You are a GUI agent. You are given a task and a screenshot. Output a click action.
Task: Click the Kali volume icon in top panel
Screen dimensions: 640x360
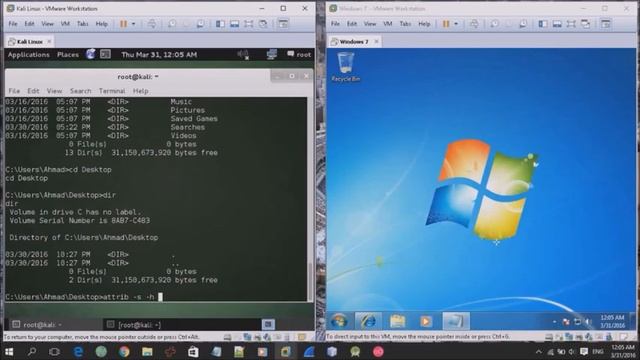click(243, 54)
